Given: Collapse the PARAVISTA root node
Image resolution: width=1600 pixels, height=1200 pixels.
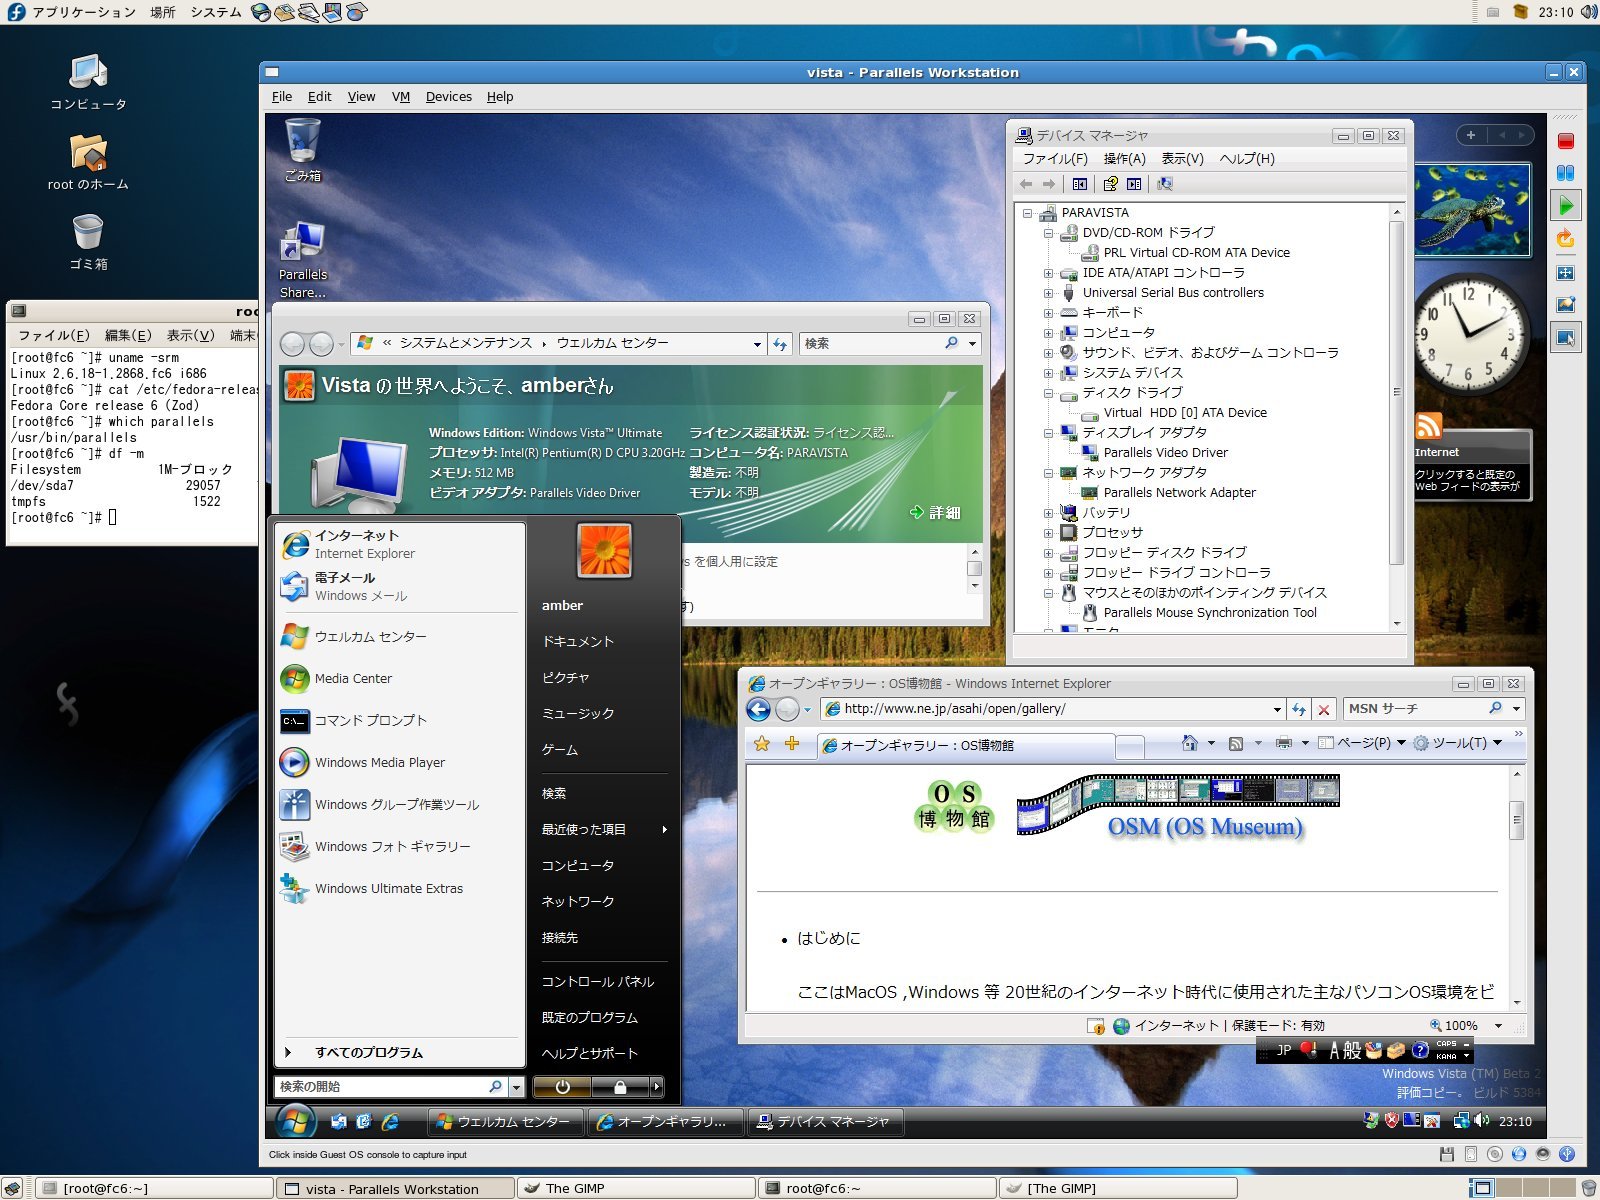Looking at the screenshot, I should point(1027,213).
